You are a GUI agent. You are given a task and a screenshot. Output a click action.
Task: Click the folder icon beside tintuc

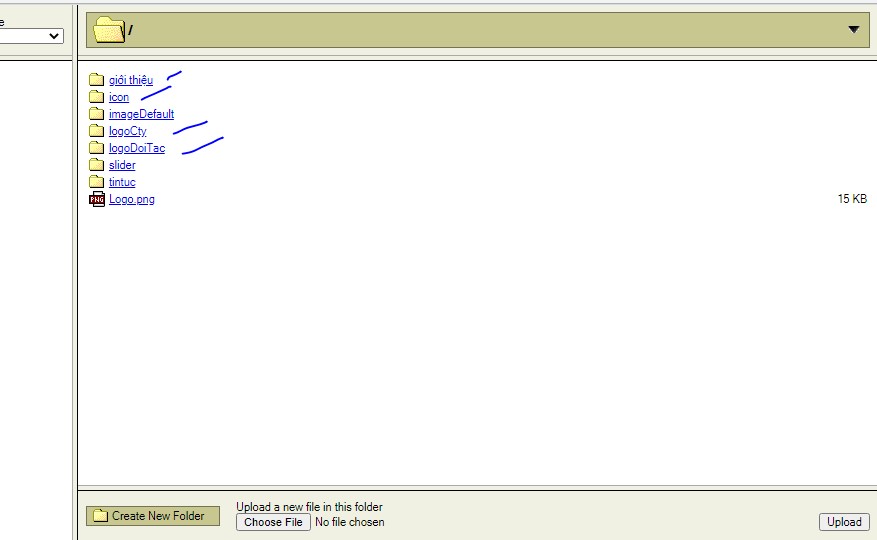point(96,181)
